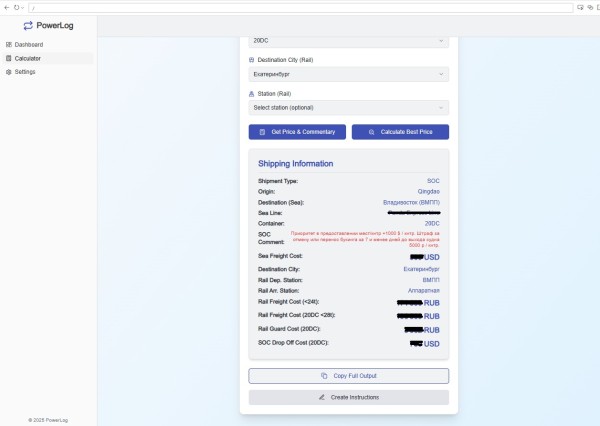
Task: Click the Calculator sidebar icon
Action: pos(9,58)
